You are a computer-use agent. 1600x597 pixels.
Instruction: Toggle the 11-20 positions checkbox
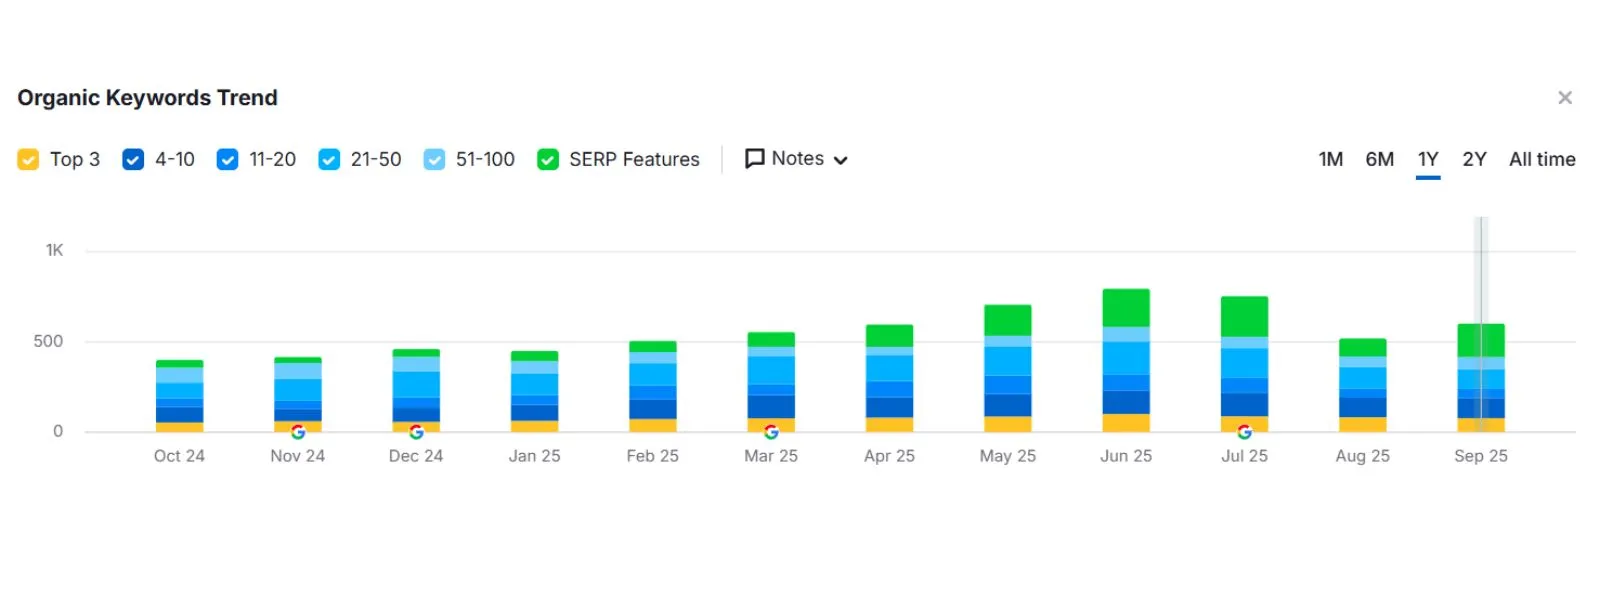point(227,159)
